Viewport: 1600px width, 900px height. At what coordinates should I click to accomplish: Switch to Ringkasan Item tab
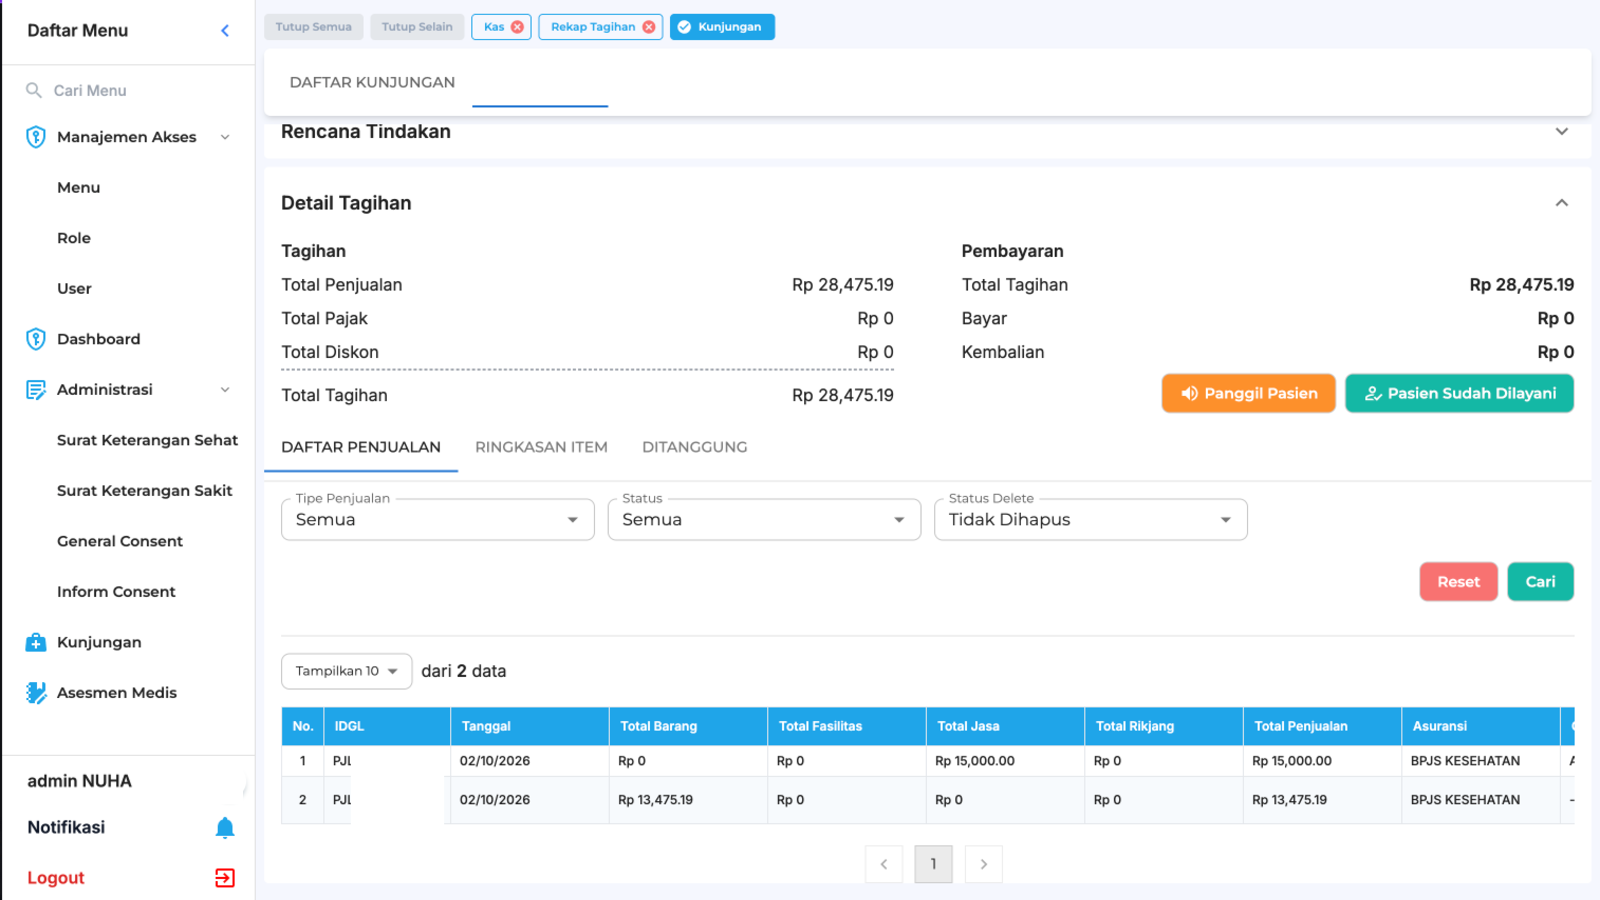541,447
